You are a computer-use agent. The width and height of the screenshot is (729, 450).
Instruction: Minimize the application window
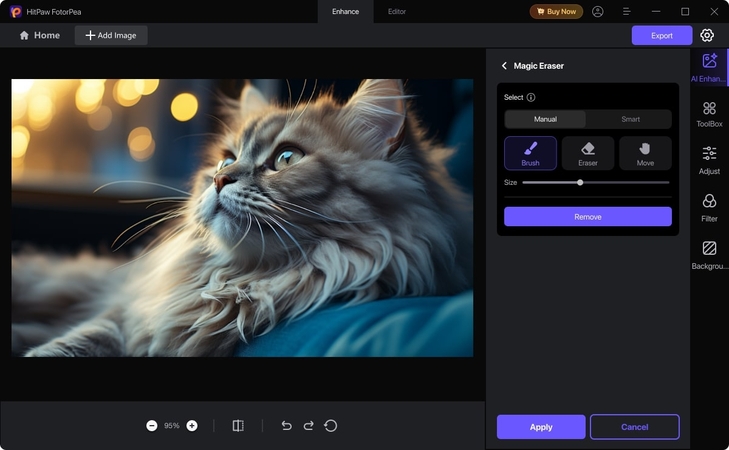[x=656, y=12]
